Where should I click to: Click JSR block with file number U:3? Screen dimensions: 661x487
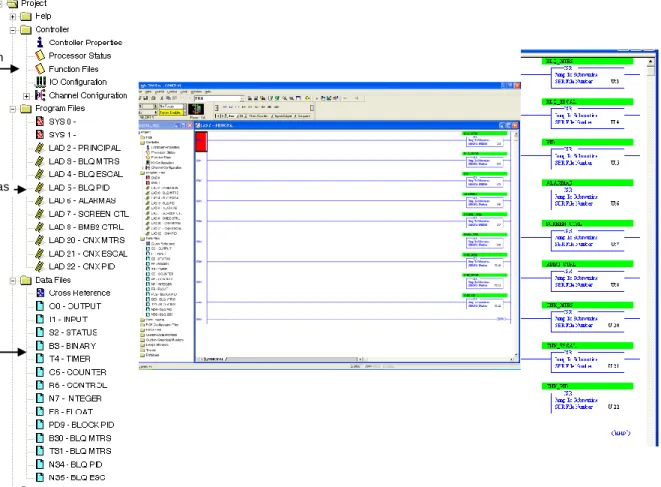pos(587,76)
